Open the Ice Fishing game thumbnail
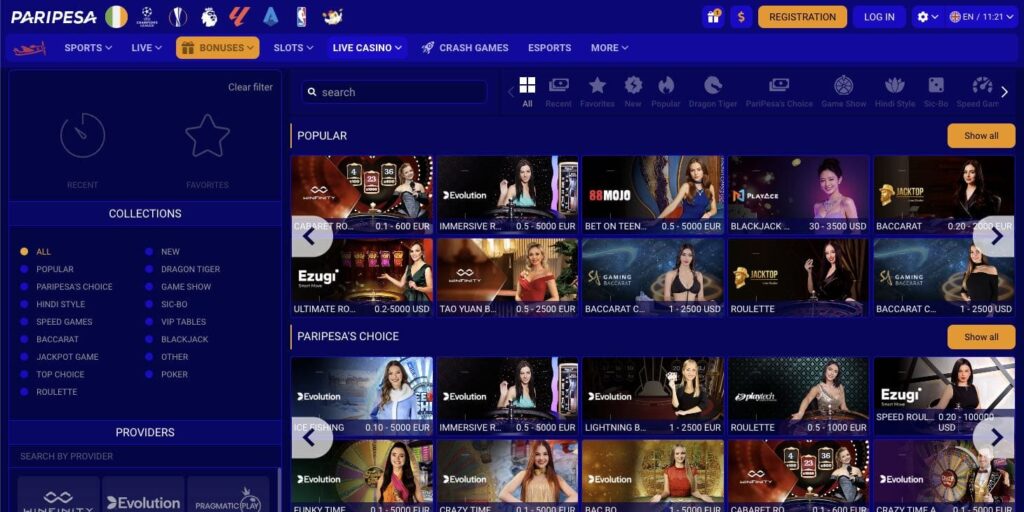This screenshot has width=1024, height=512. pos(362,396)
